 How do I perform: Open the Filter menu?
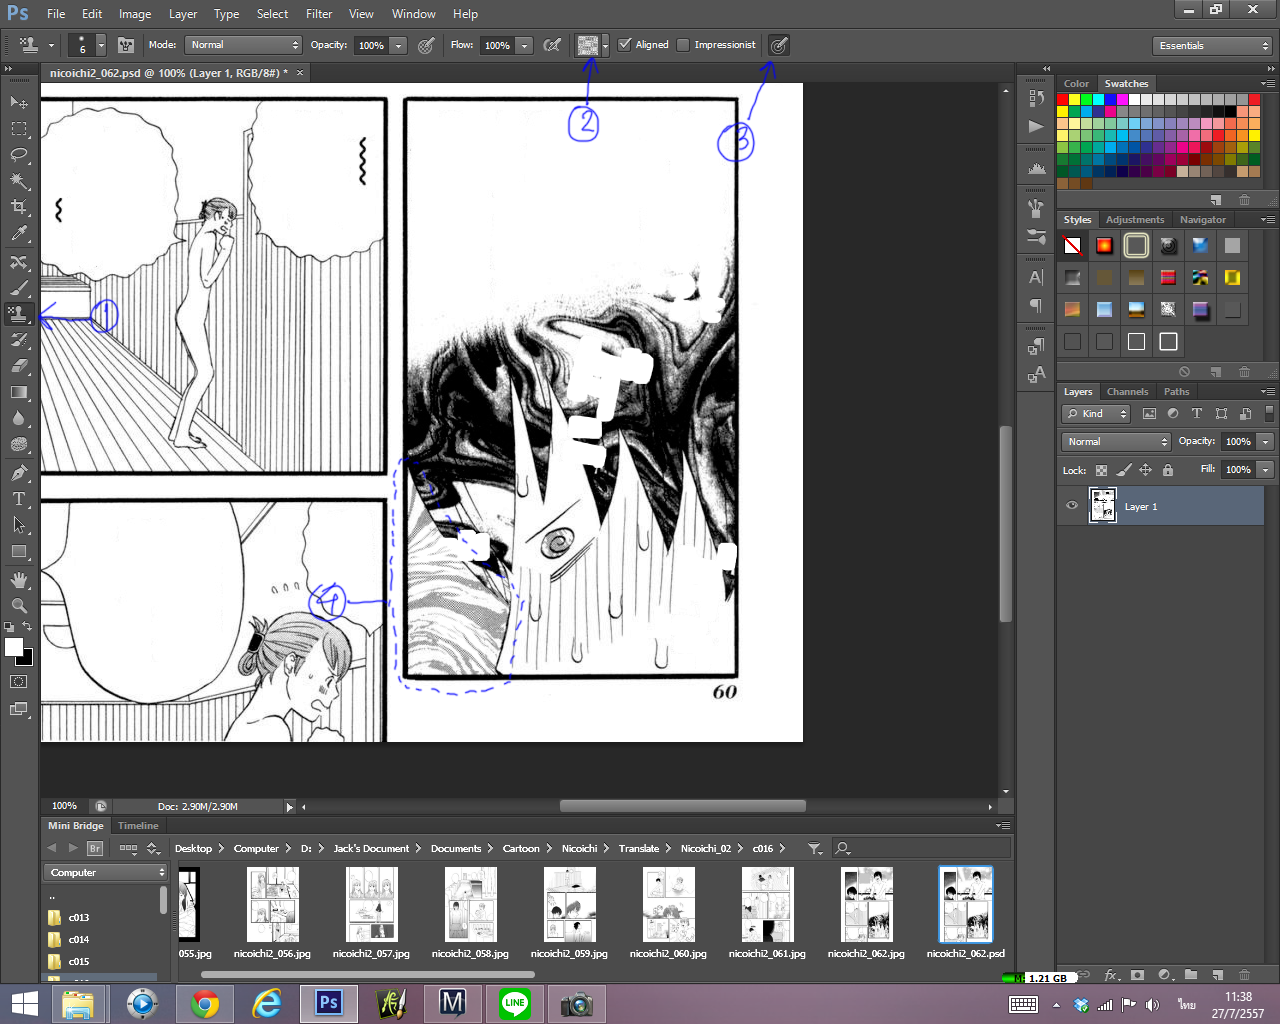[319, 14]
